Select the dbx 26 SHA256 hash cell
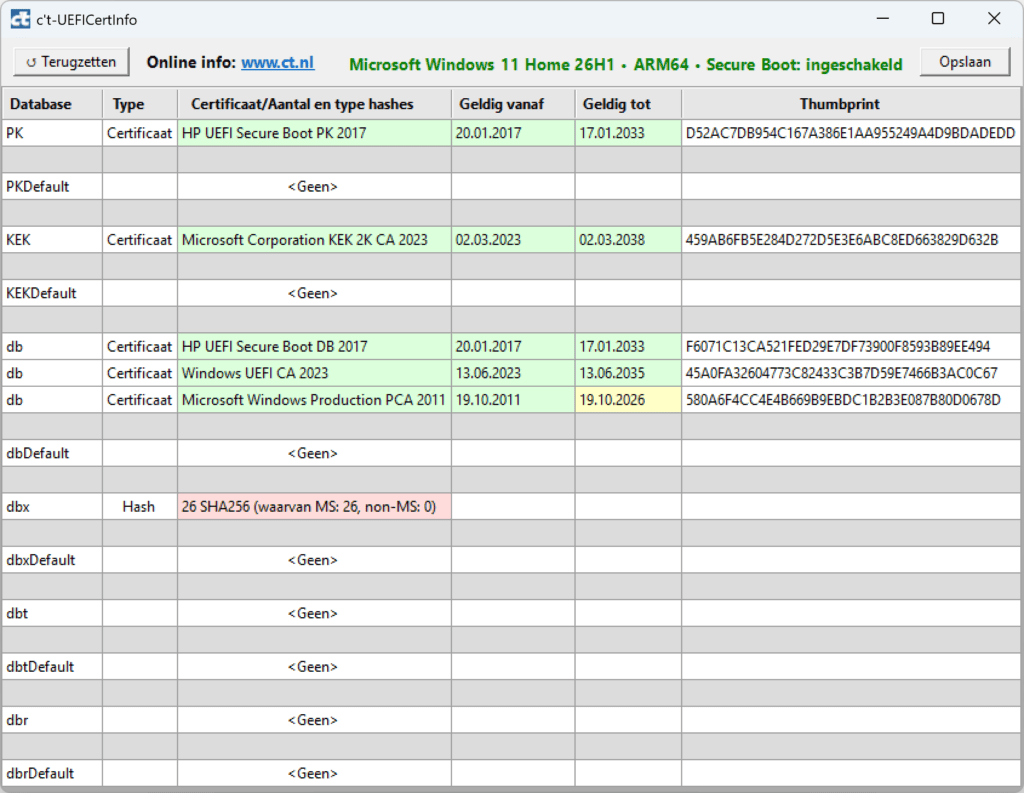The height and width of the screenshot is (793, 1024). [314, 506]
